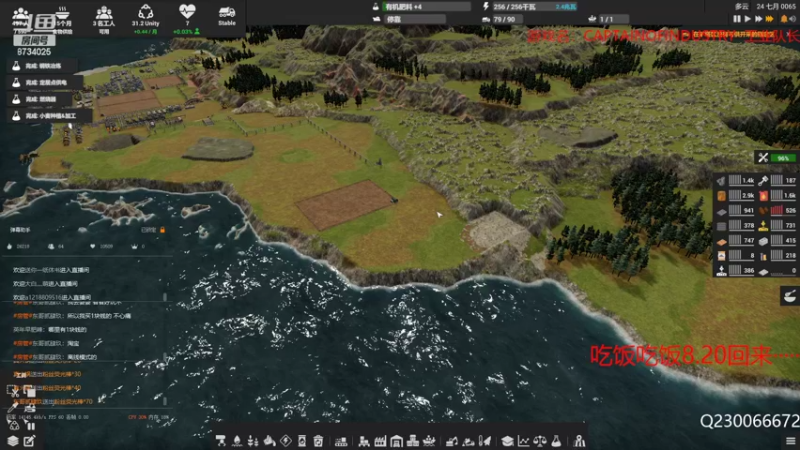Select resource row showing 386

point(735,270)
